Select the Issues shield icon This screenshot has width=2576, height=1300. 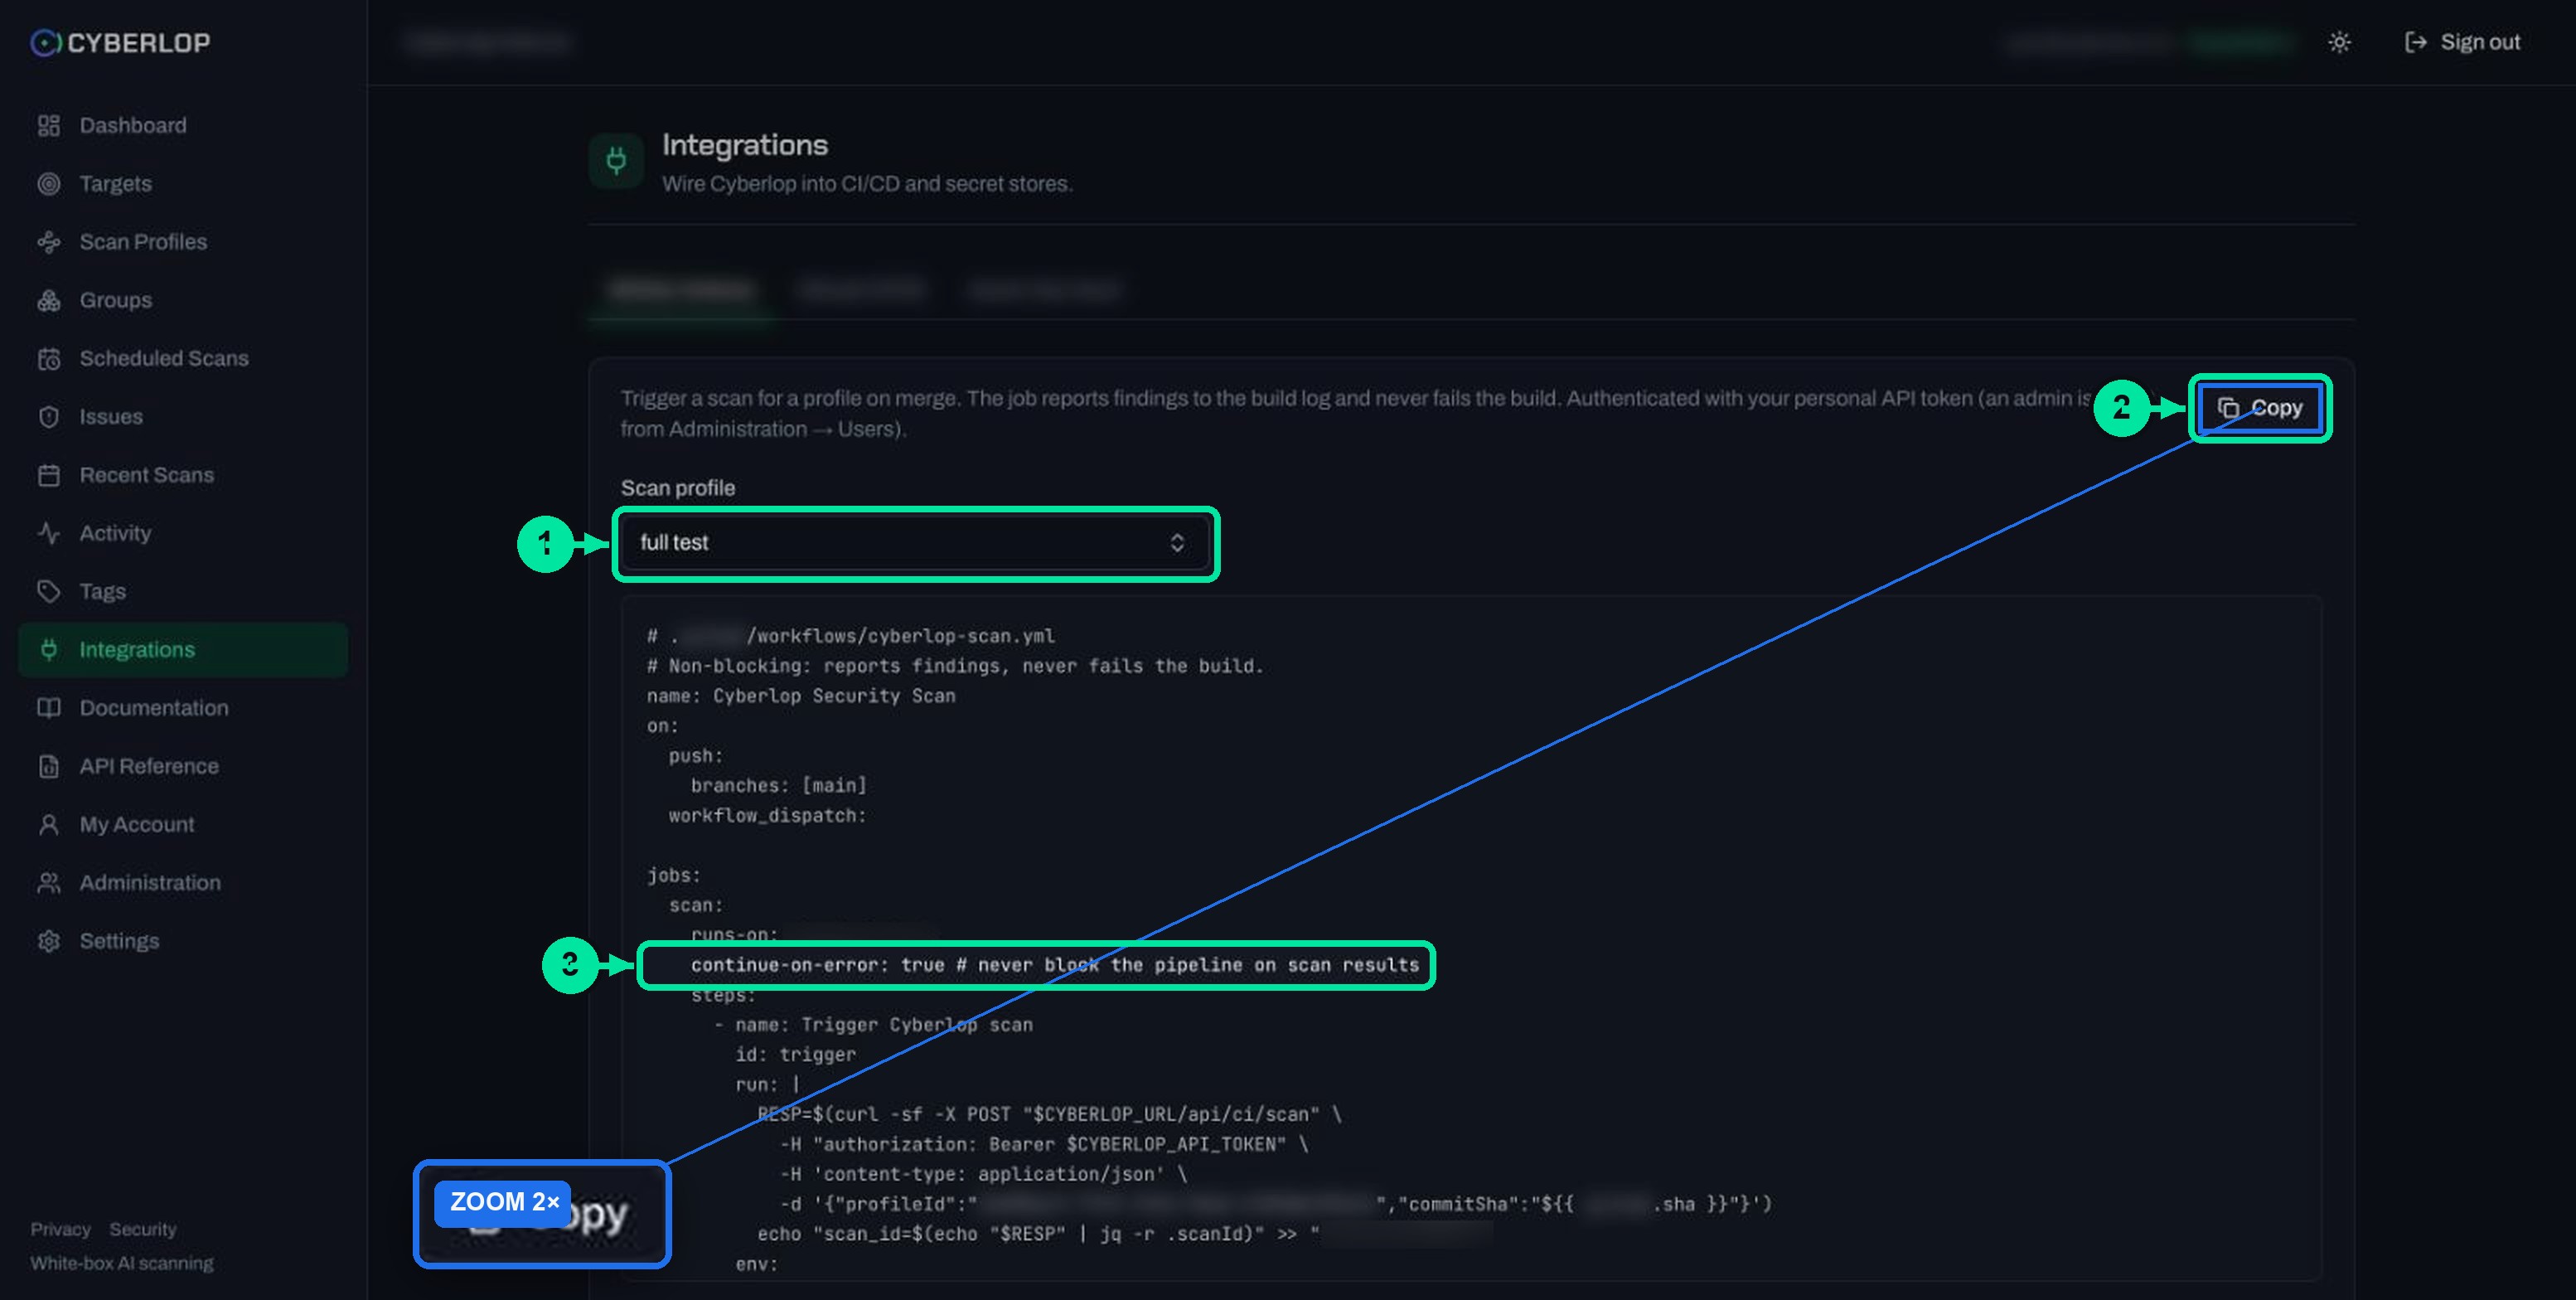click(x=48, y=417)
